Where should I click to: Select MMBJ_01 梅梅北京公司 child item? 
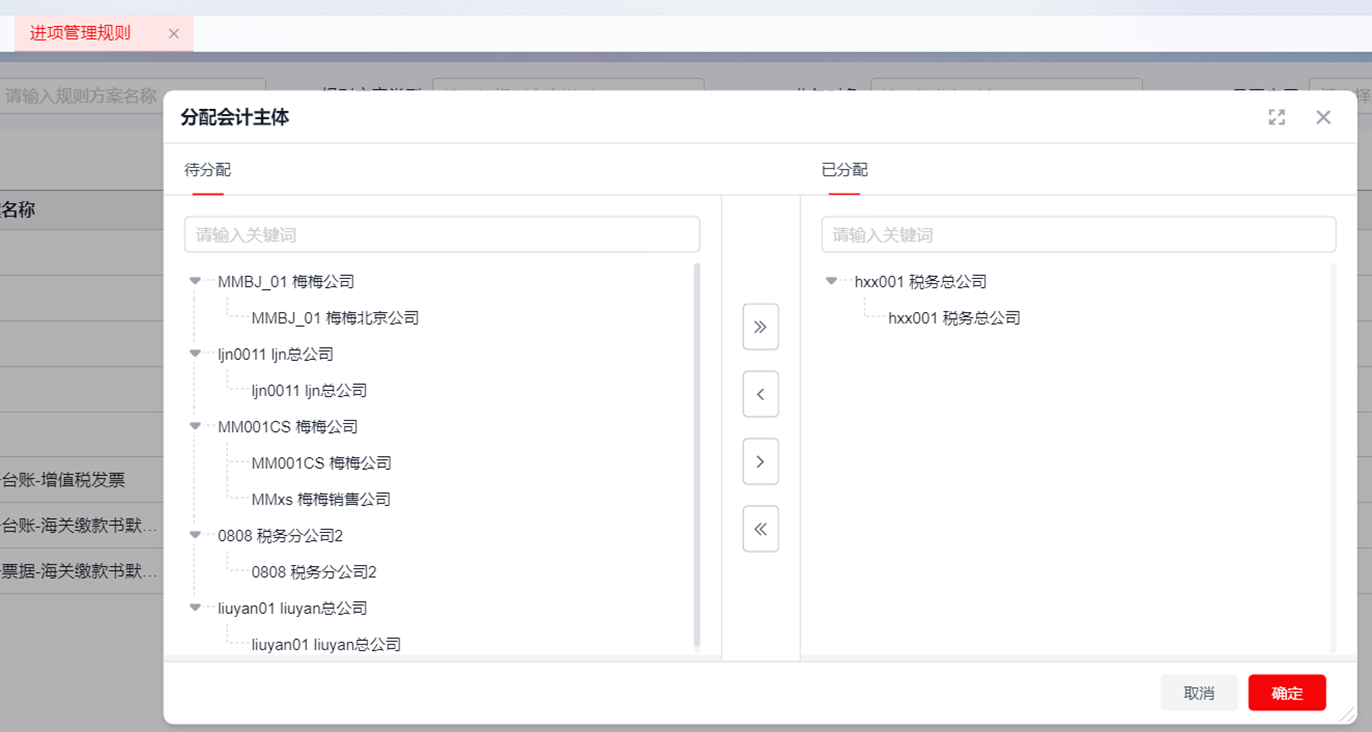pyautogui.click(x=335, y=318)
